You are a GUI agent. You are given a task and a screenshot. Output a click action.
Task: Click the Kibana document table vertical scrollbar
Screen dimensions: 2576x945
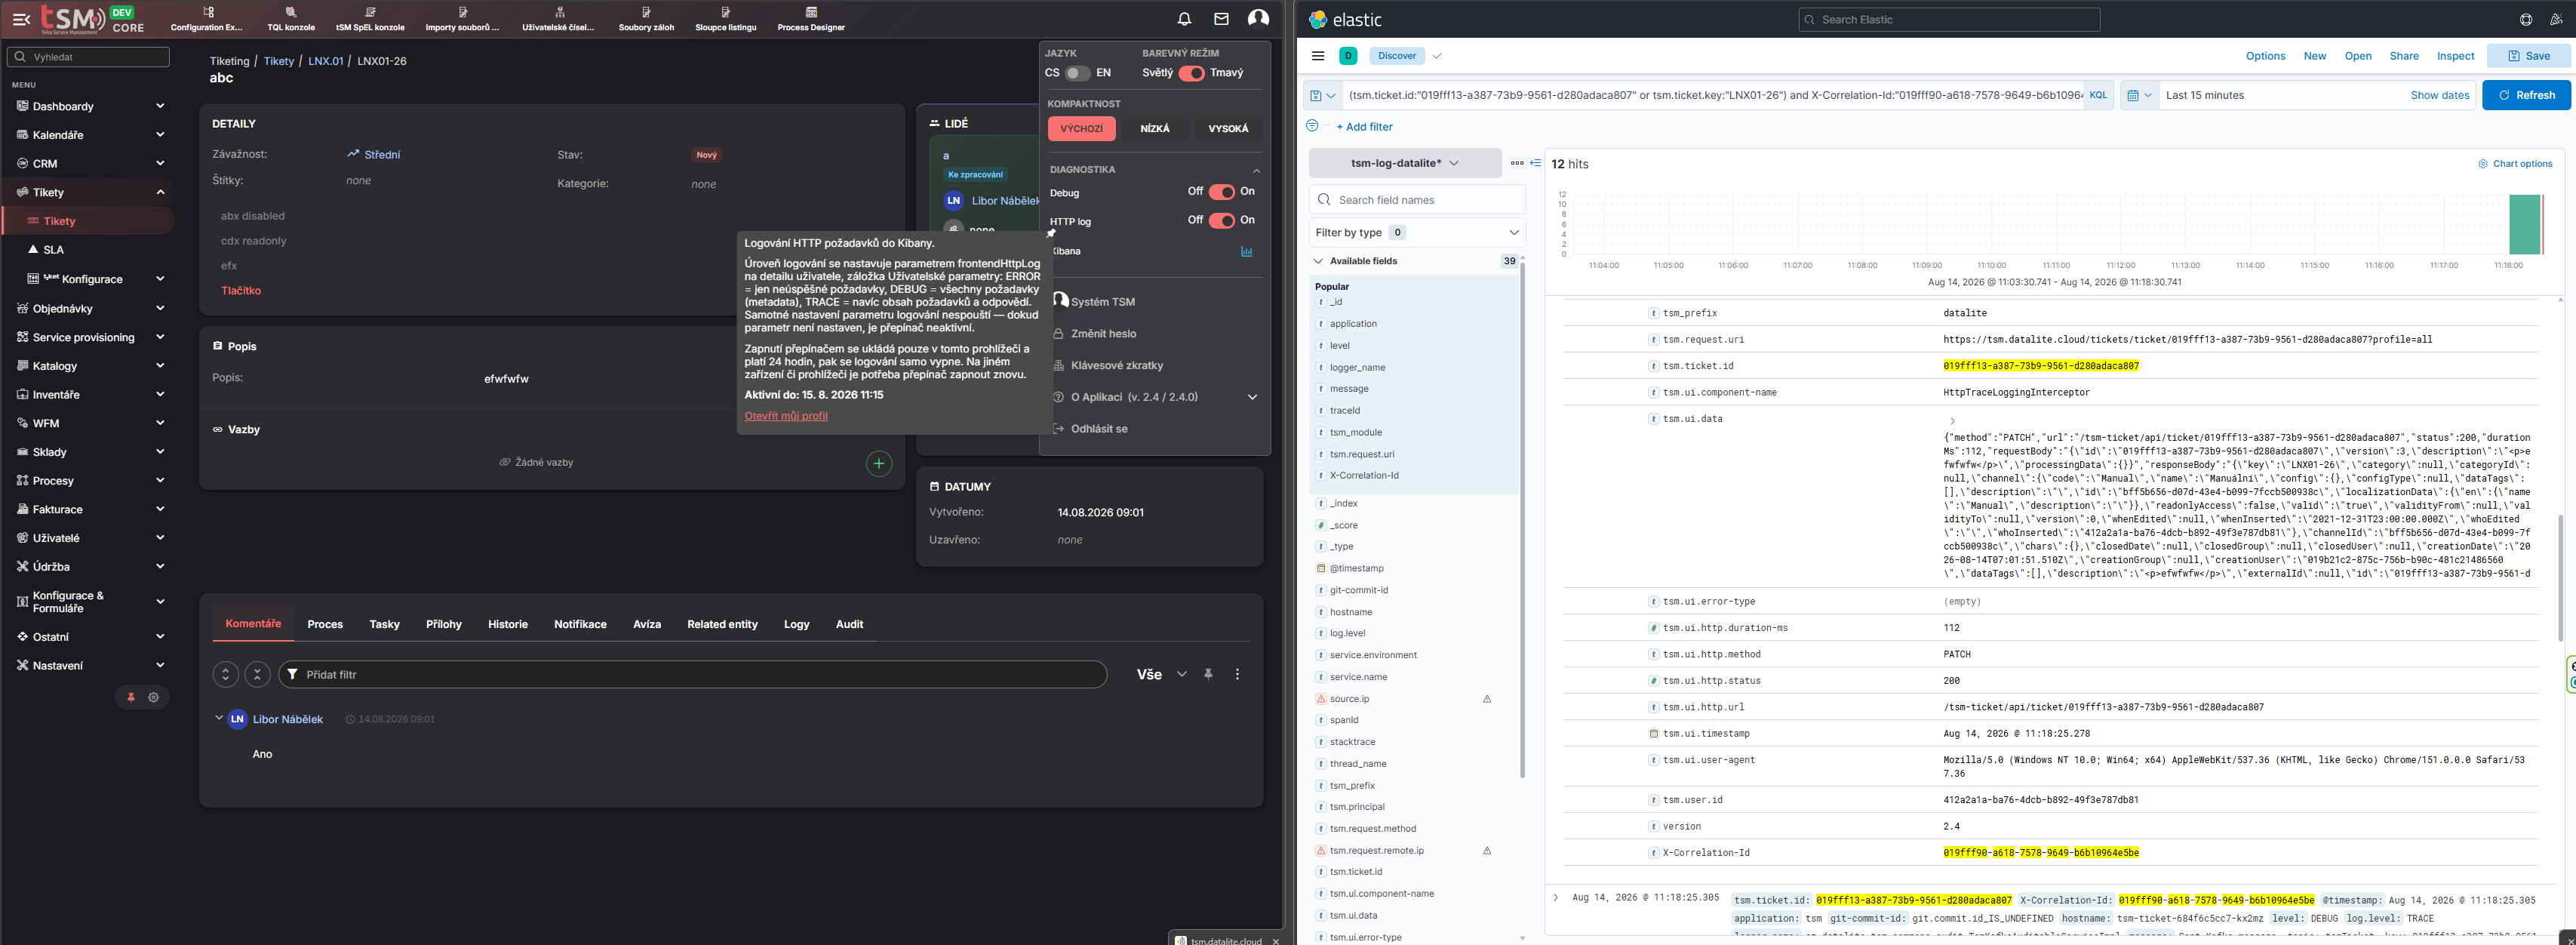click(2560, 577)
